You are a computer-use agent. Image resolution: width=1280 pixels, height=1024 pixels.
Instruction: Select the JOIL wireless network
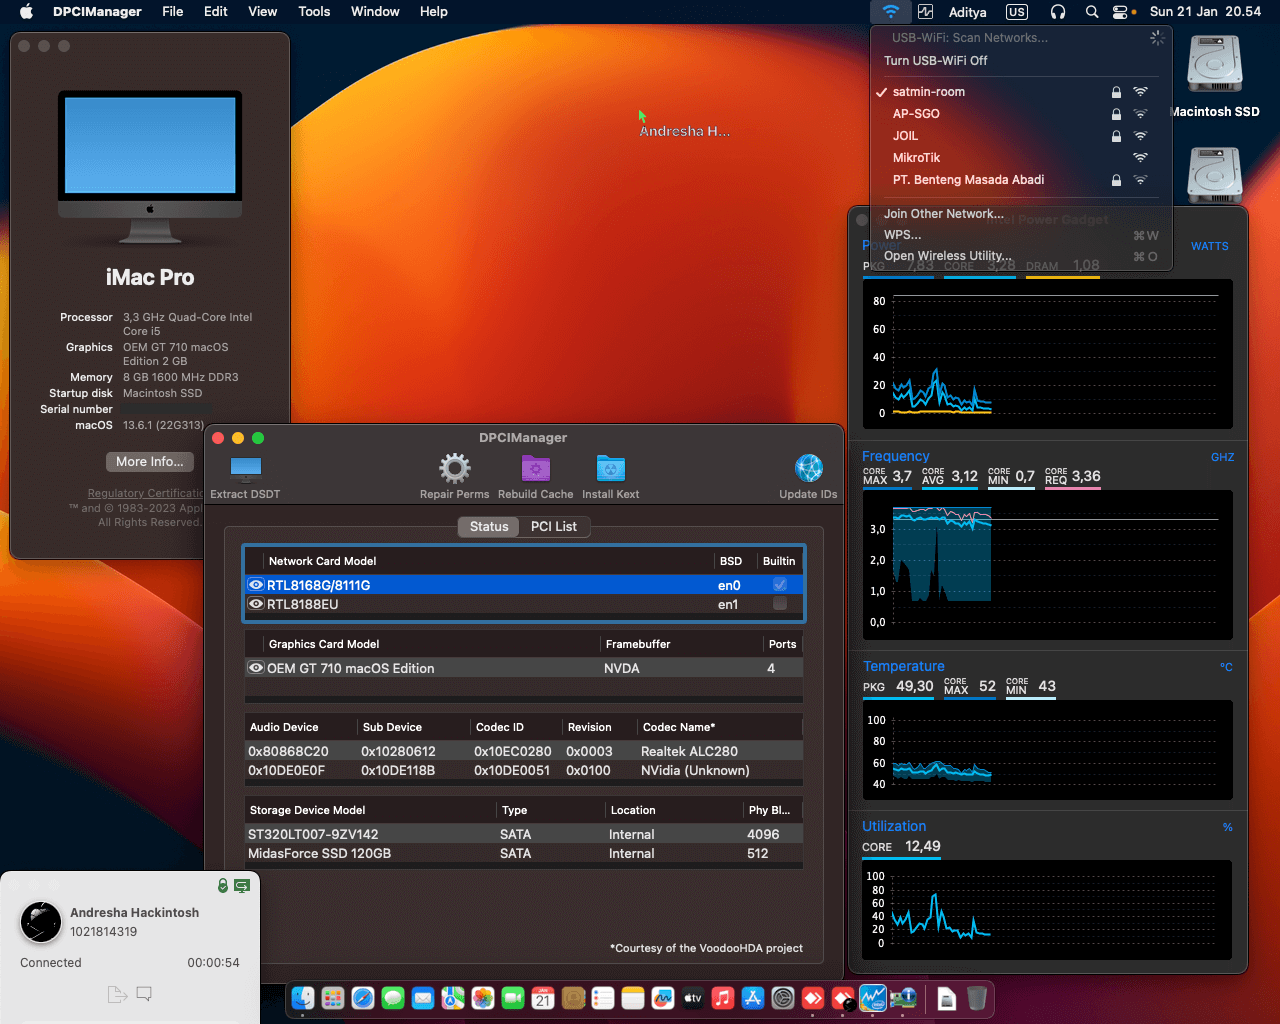click(1020, 136)
